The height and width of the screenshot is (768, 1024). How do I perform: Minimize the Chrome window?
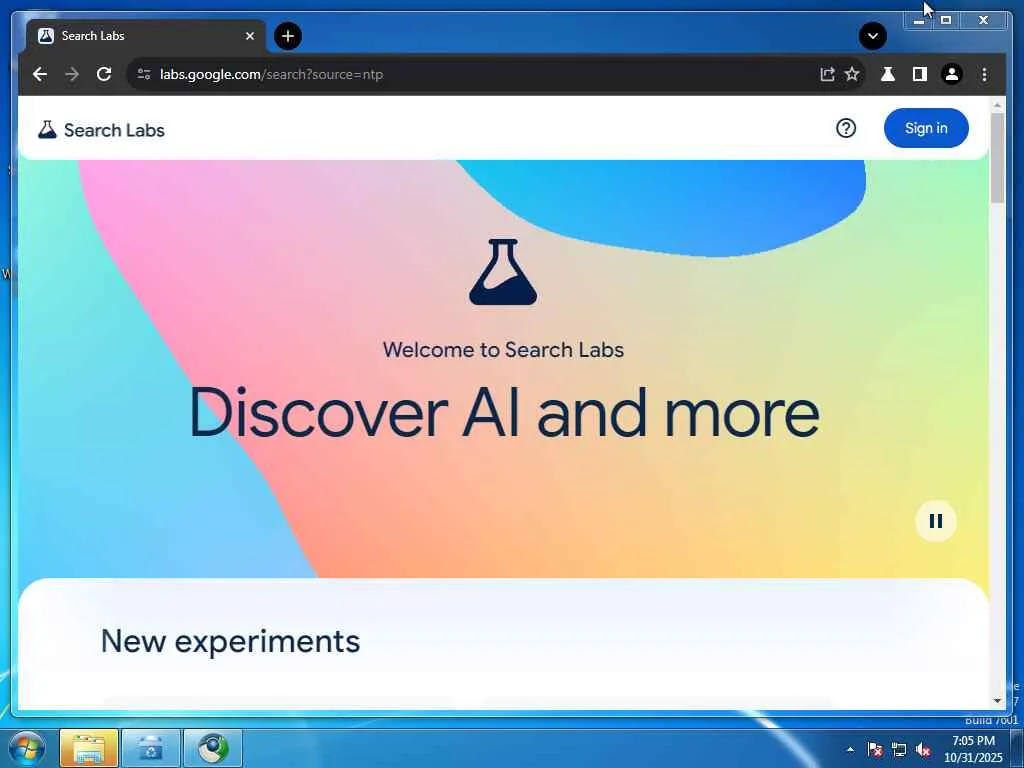(918, 21)
